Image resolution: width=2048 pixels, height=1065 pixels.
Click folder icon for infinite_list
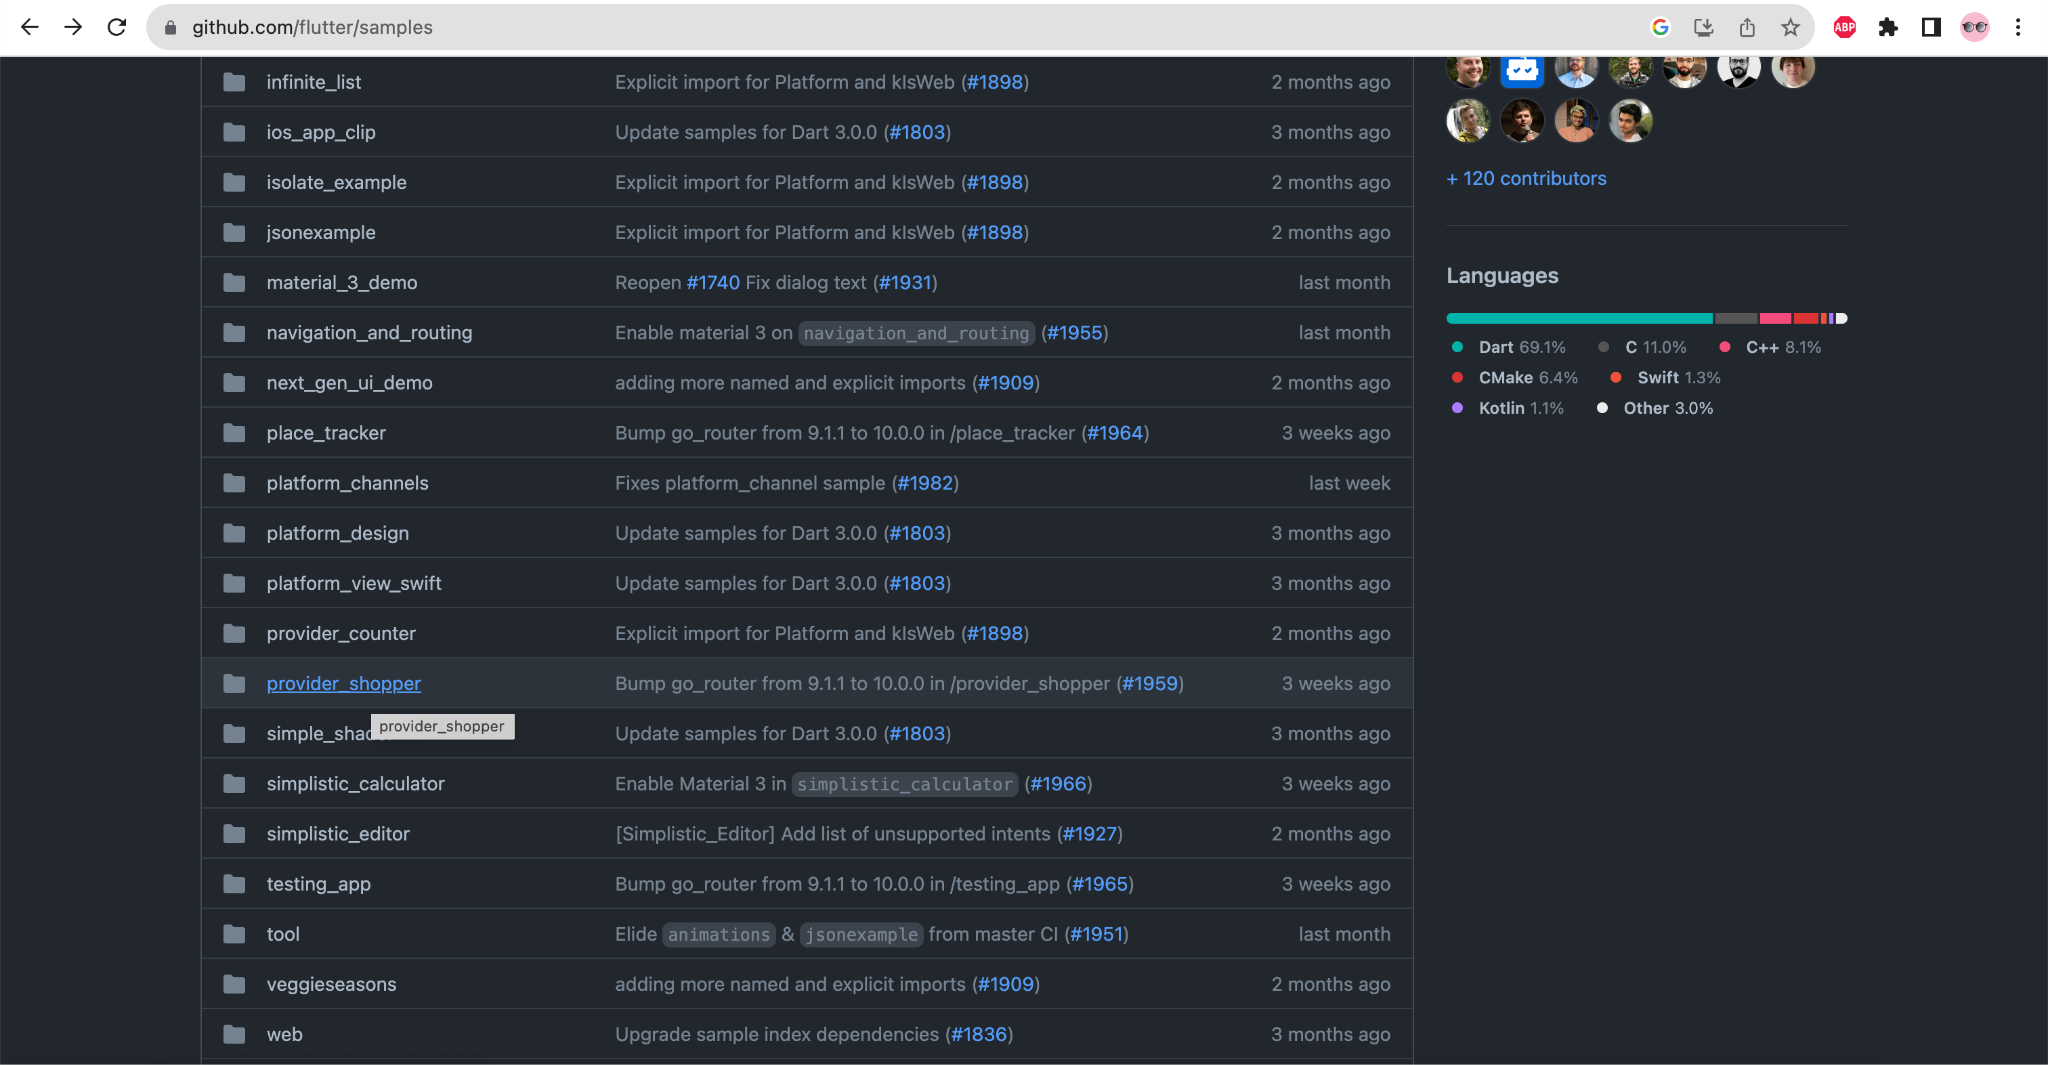point(234,82)
